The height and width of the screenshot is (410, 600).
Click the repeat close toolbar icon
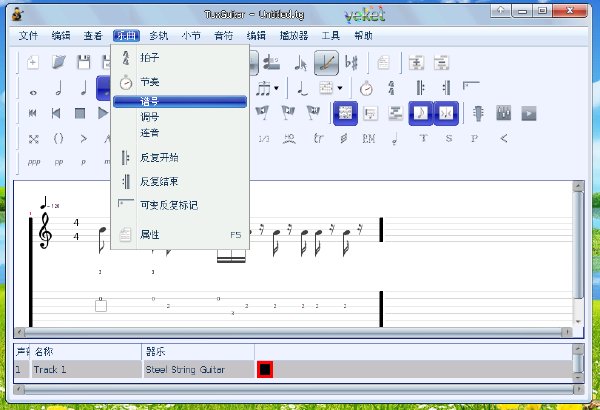pos(446,88)
